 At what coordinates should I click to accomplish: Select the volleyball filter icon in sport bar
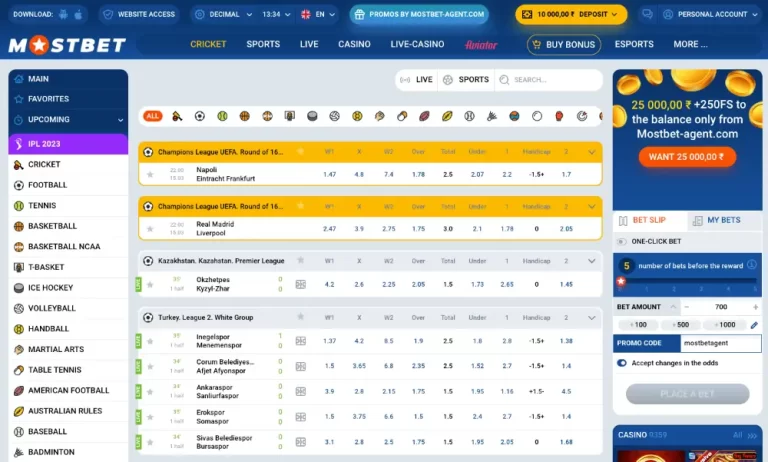[335, 116]
